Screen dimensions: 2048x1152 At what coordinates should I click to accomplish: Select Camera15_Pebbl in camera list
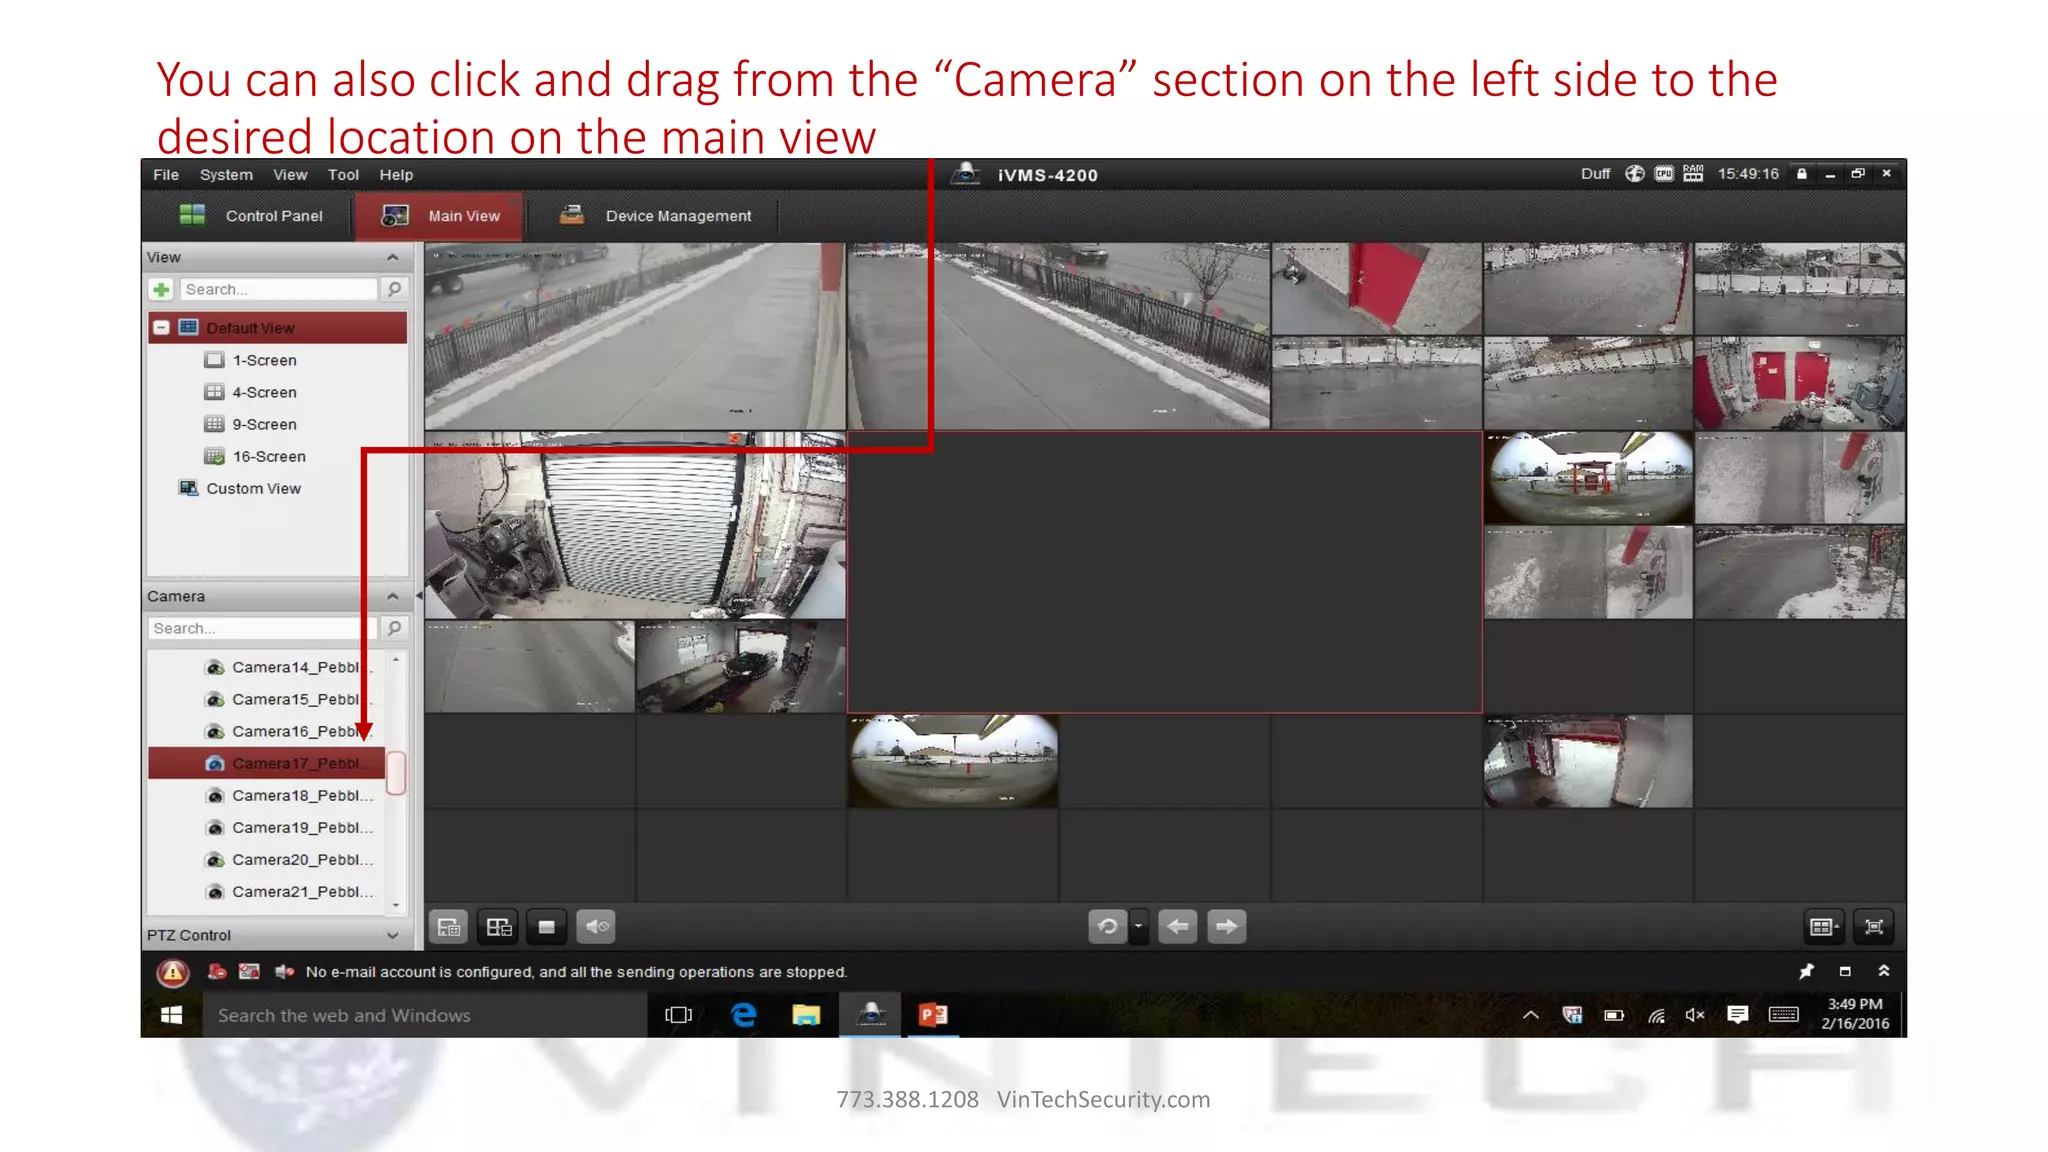(266, 699)
